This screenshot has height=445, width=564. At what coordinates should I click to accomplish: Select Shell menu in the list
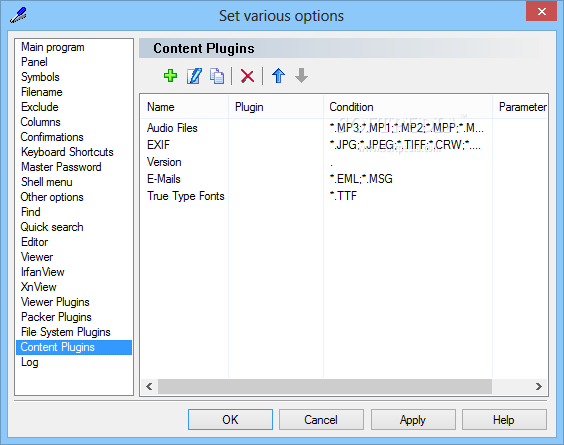[46, 182]
